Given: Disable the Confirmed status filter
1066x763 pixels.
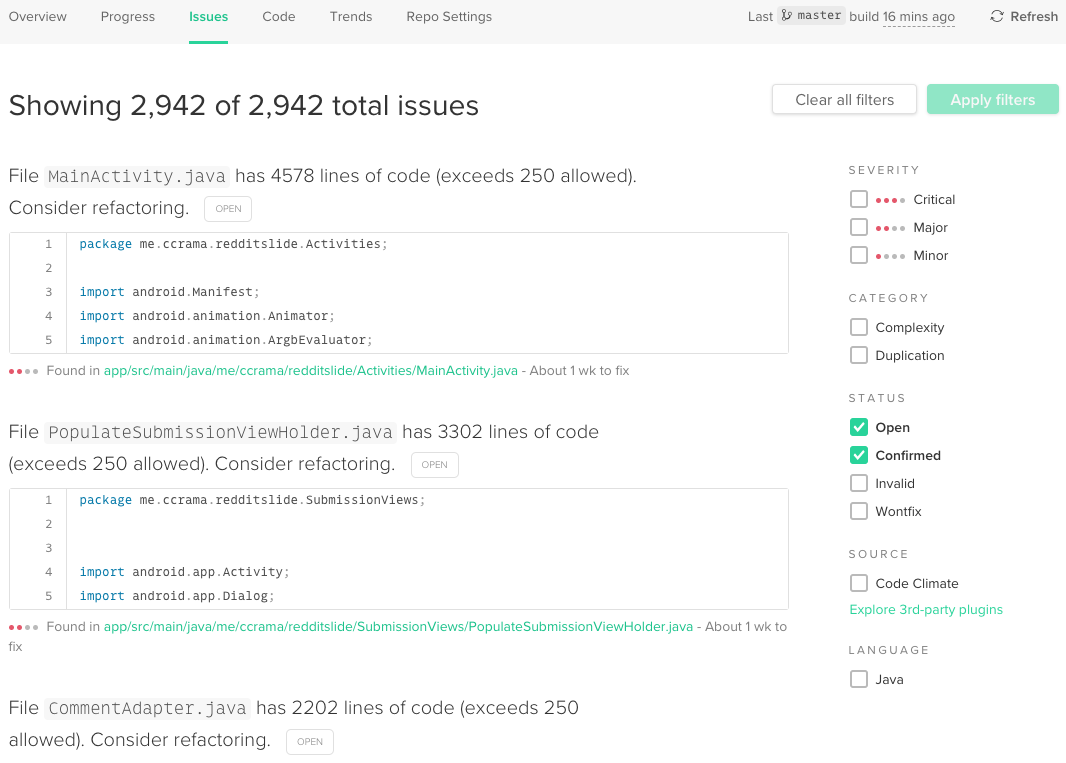Looking at the screenshot, I should (858, 455).
